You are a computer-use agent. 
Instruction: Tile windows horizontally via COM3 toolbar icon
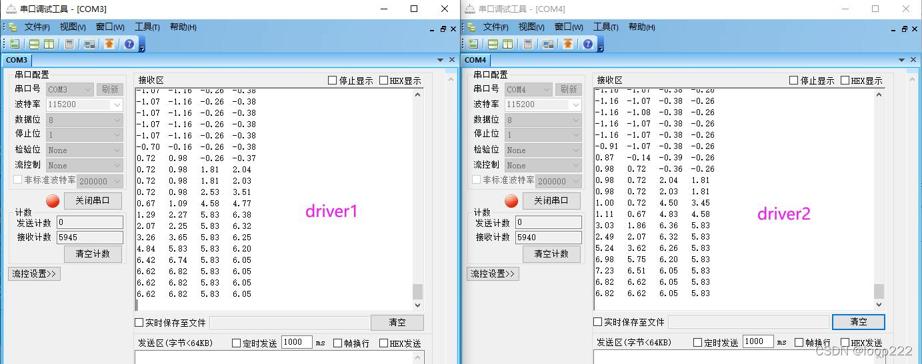click(35, 44)
